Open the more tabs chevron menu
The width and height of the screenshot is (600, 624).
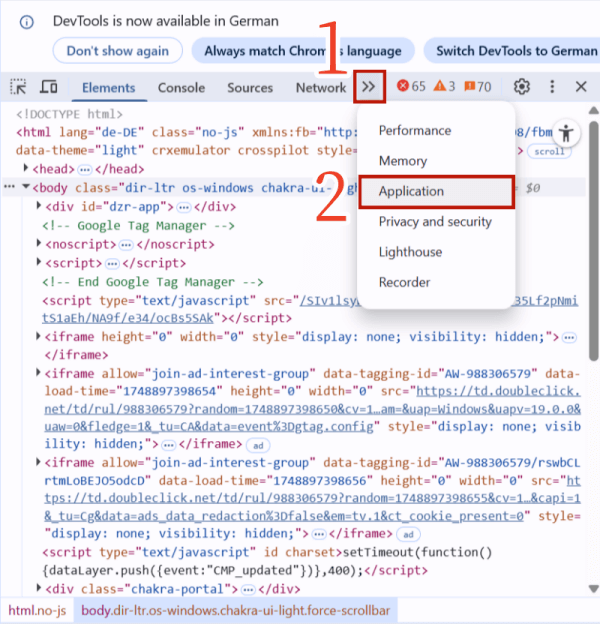tap(369, 86)
